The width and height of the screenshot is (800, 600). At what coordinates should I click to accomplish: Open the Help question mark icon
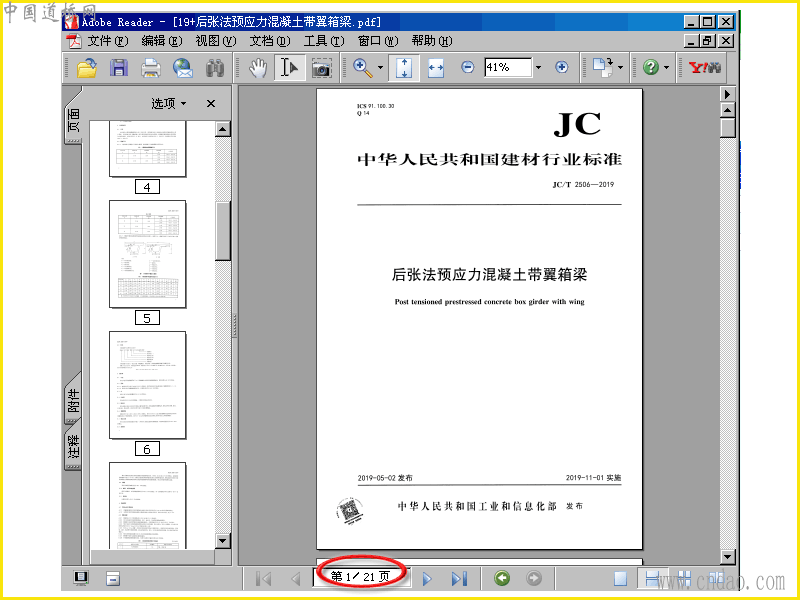click(x=651, y=67)
